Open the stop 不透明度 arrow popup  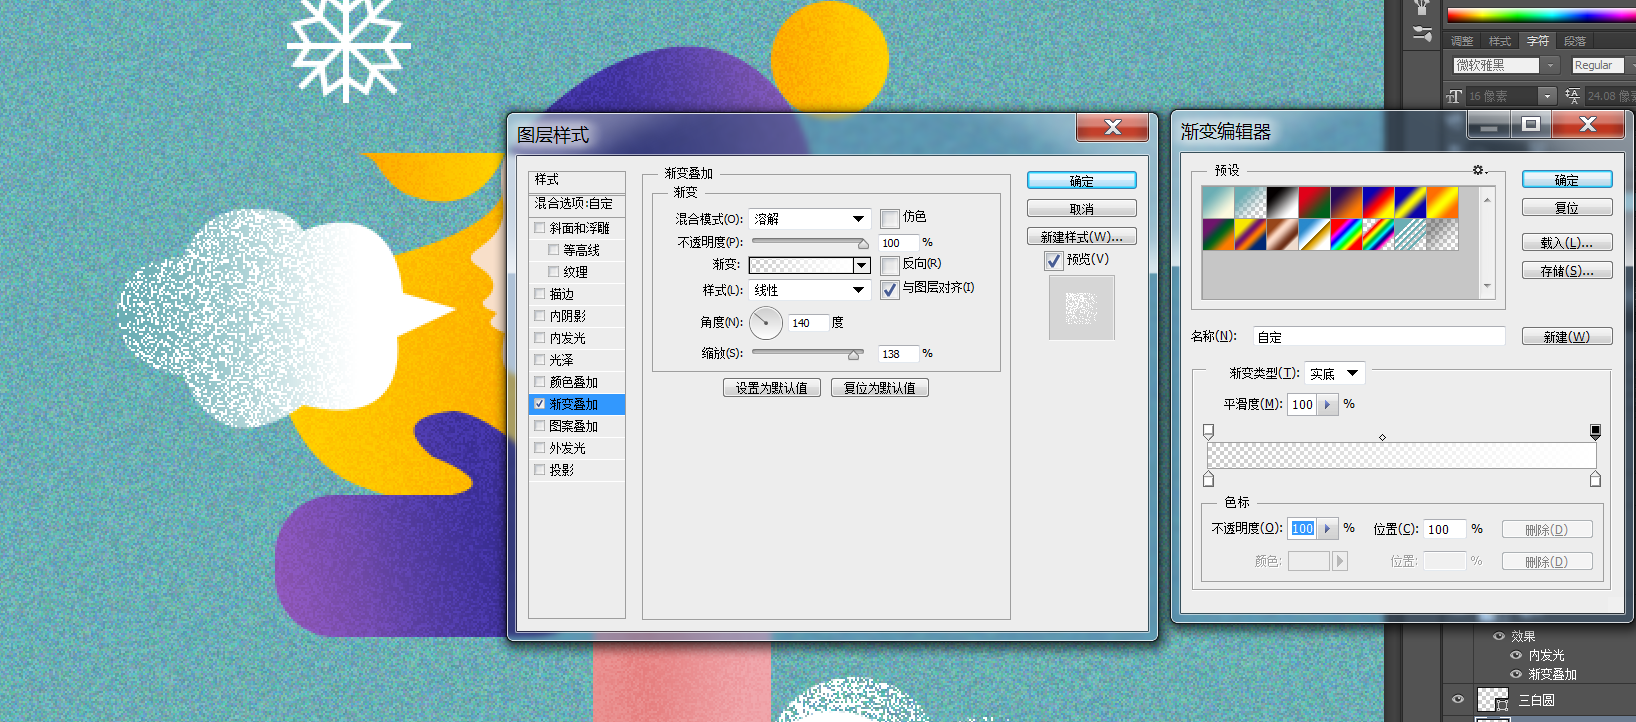click(x=1327, y=529)
